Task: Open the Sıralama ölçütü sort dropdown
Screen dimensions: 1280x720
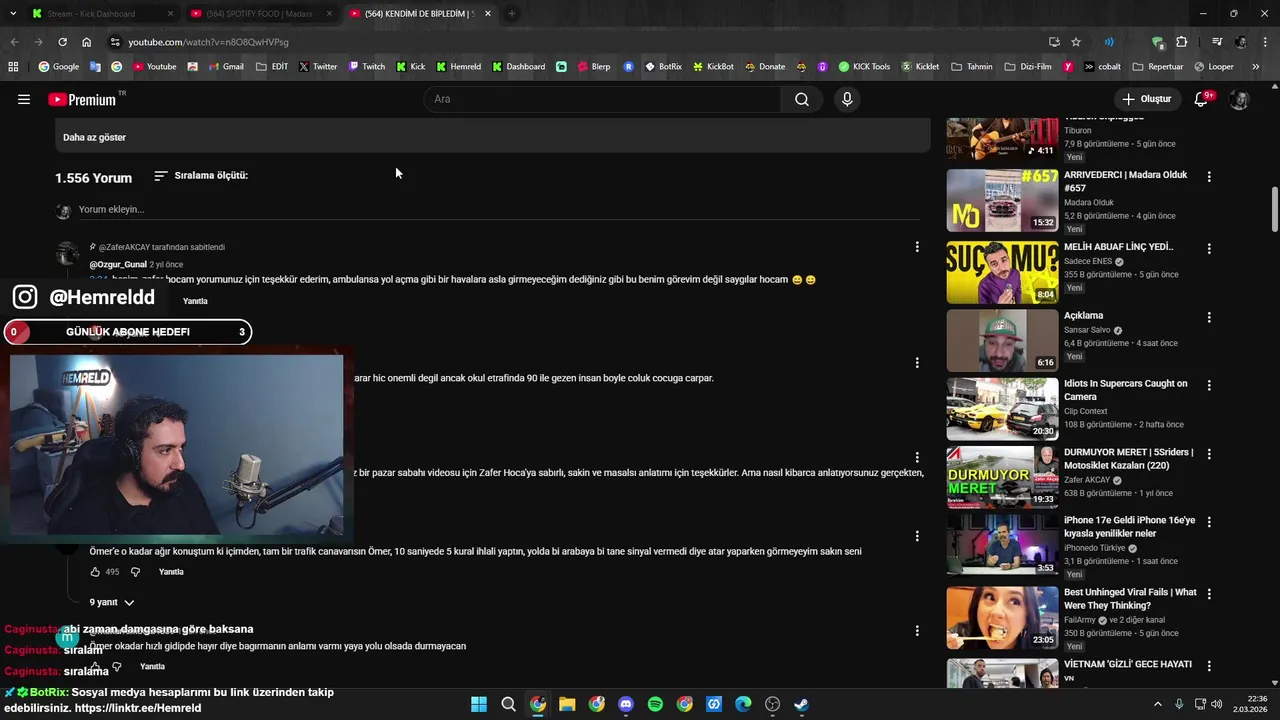Action: [x=201, y=176]
